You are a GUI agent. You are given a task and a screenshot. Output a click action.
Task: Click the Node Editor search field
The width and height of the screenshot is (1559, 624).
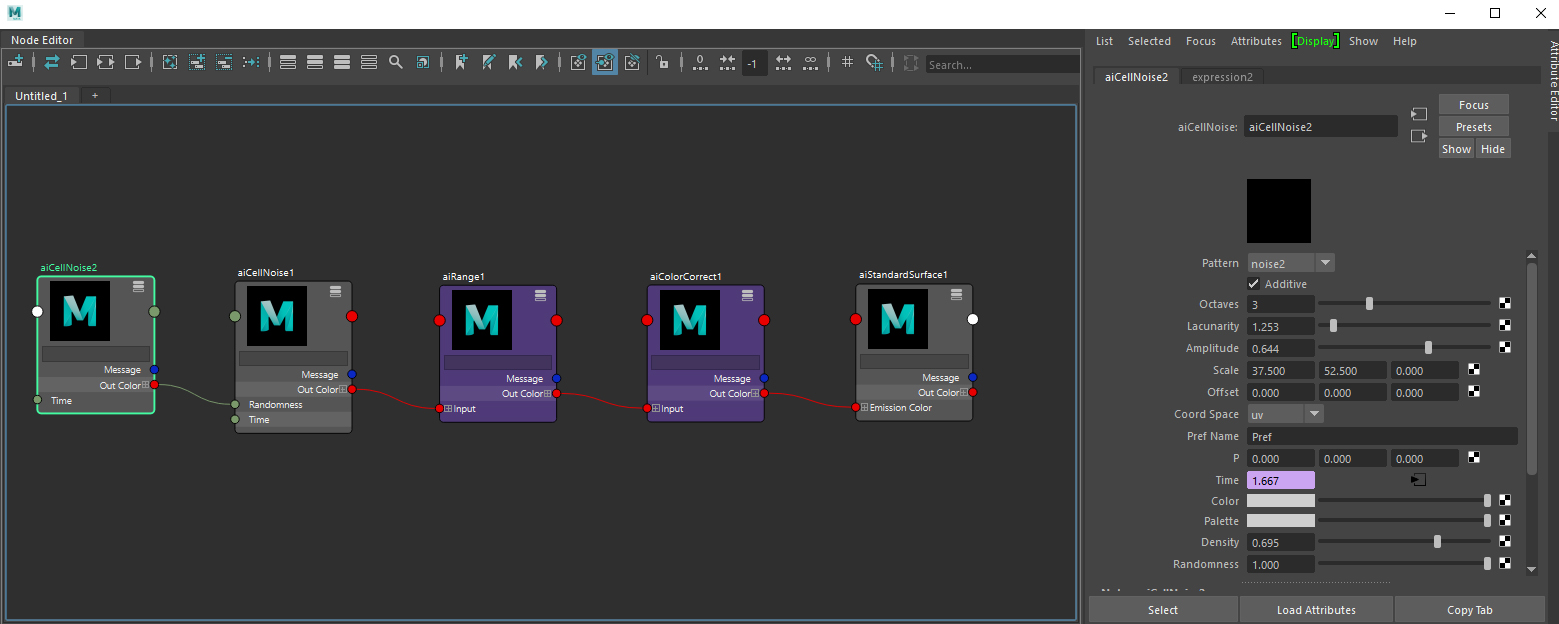coord(1000,65)
